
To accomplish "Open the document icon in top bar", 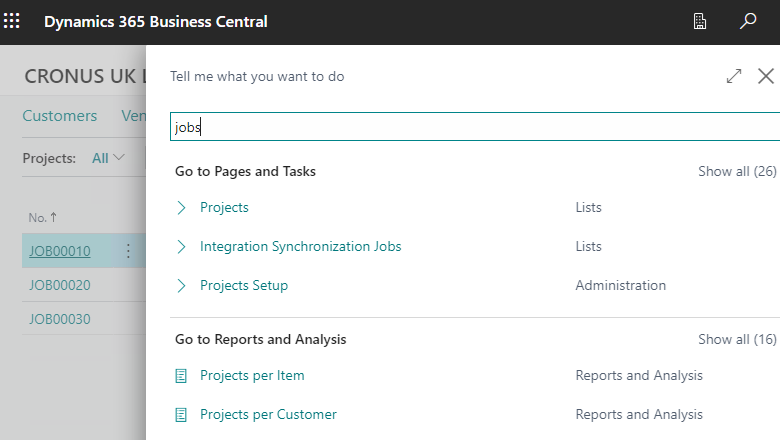I will pos(701,21).
